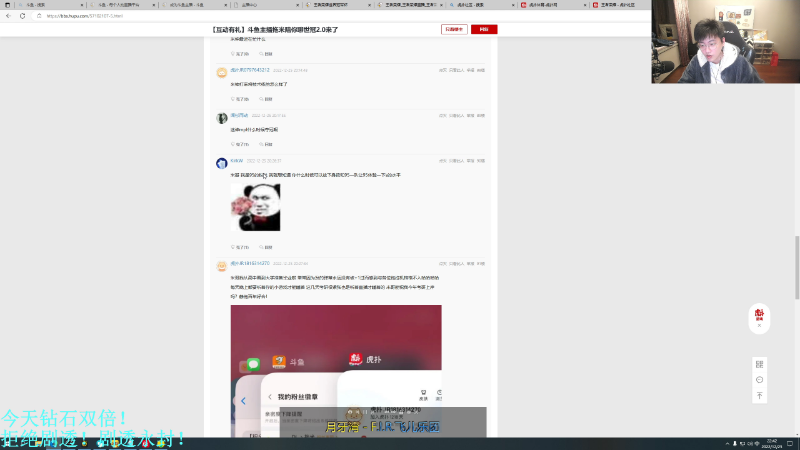Open profile of user 虎扑JR1815314270
800x450 pixels.
[x=249, y=263]
